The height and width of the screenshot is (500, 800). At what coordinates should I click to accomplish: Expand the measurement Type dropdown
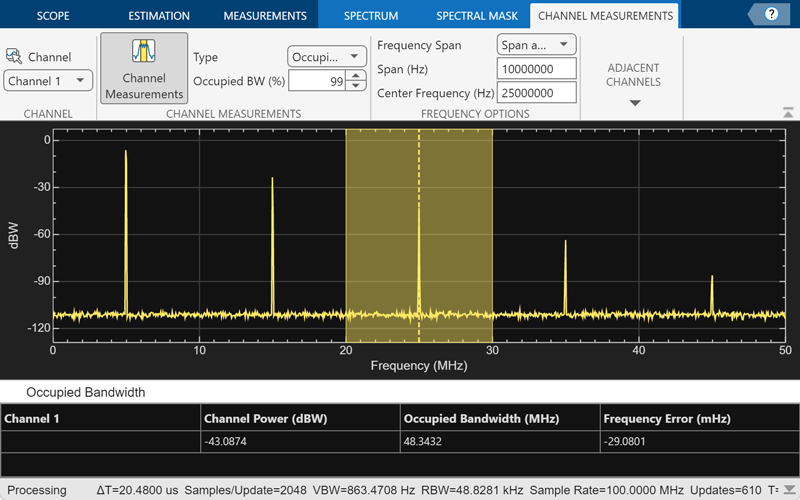coord(327,57)
